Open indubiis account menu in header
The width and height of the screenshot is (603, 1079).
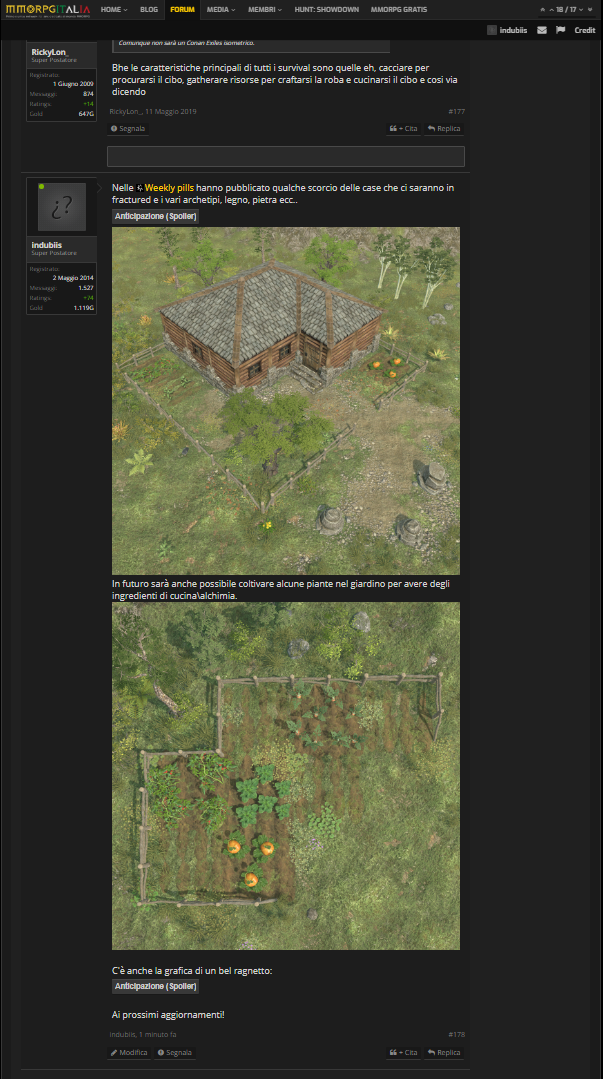(507, 30)
